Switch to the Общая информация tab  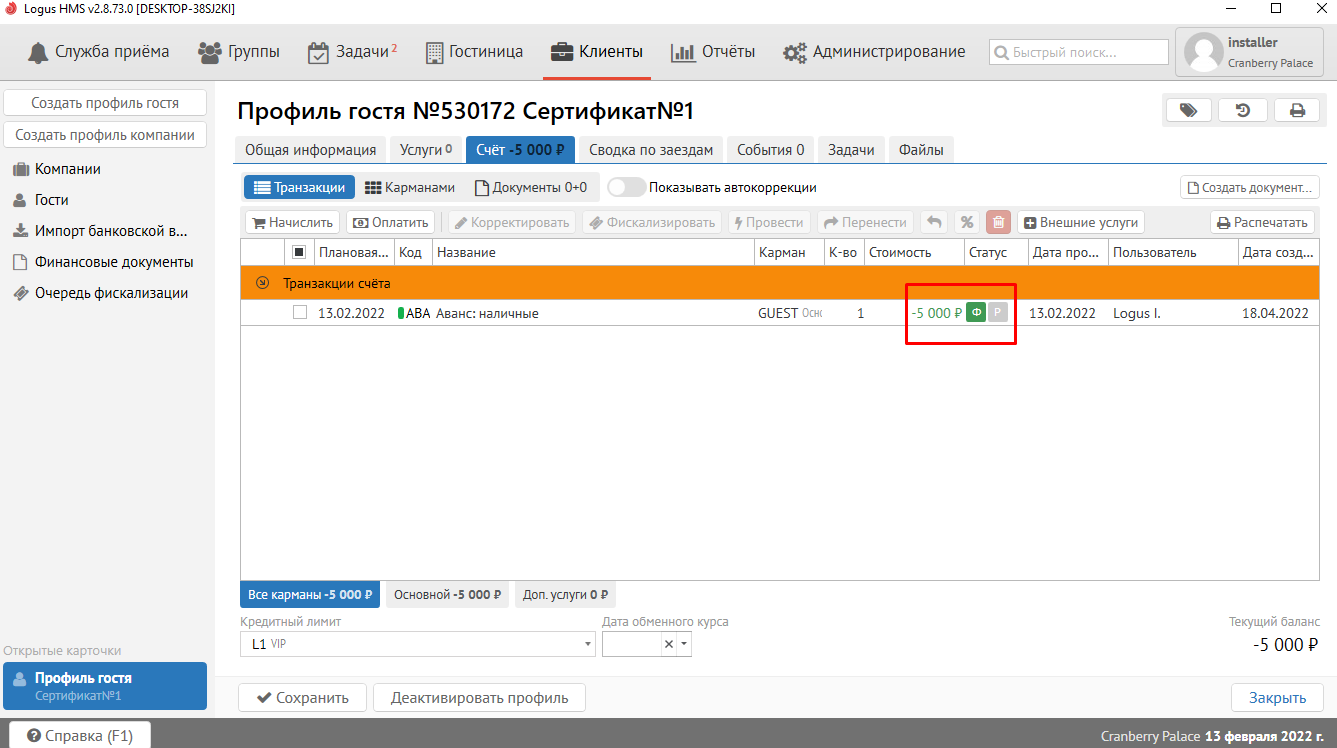coord(310,150)
